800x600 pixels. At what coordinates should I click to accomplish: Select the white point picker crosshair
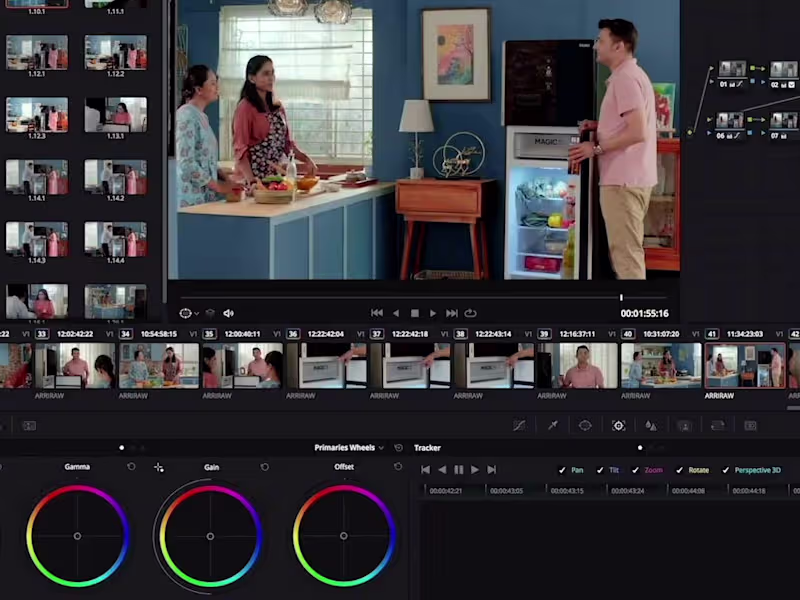(159, 467)
